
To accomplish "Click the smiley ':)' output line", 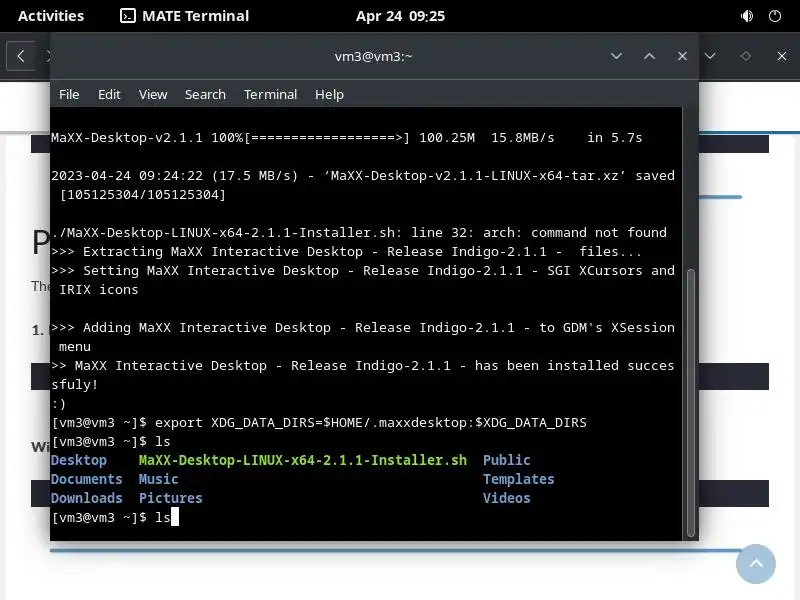I will click(x=59, y=404).
